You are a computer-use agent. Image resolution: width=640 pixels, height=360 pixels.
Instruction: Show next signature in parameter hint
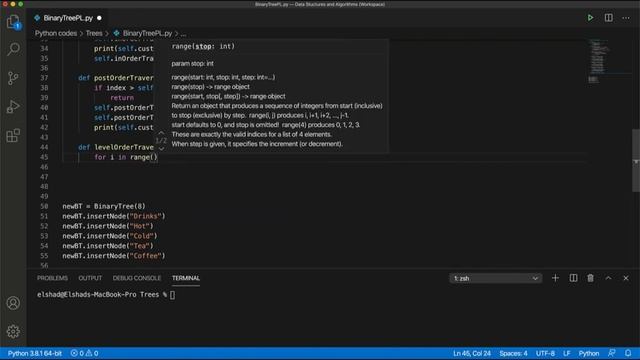pos(161,149)
